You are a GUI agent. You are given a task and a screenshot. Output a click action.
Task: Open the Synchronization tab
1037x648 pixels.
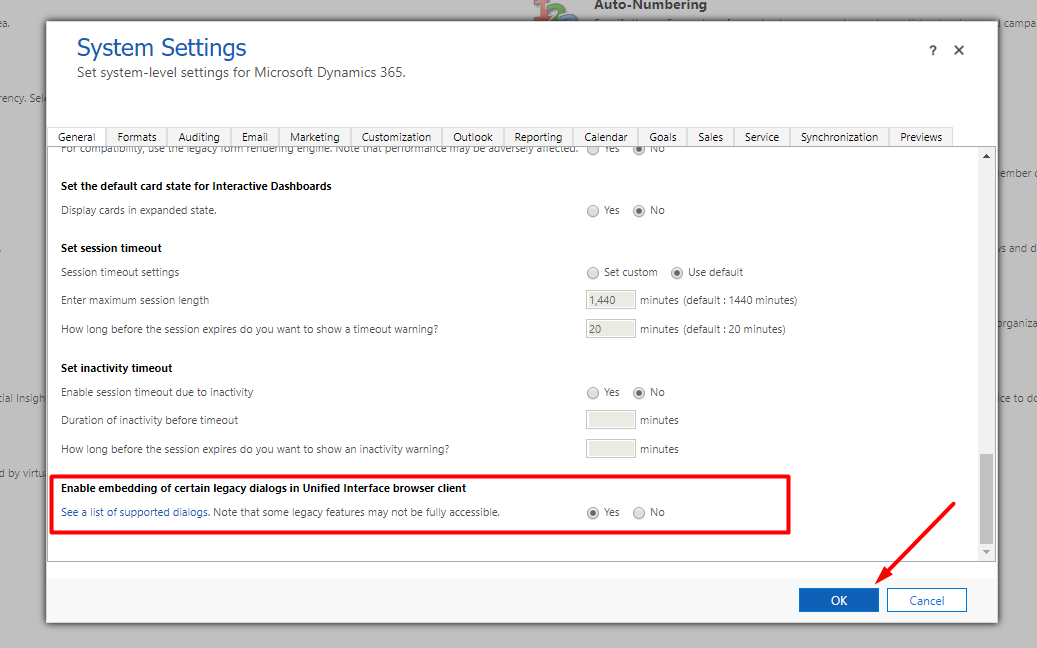pyautogui.click(x=839, y=137)
